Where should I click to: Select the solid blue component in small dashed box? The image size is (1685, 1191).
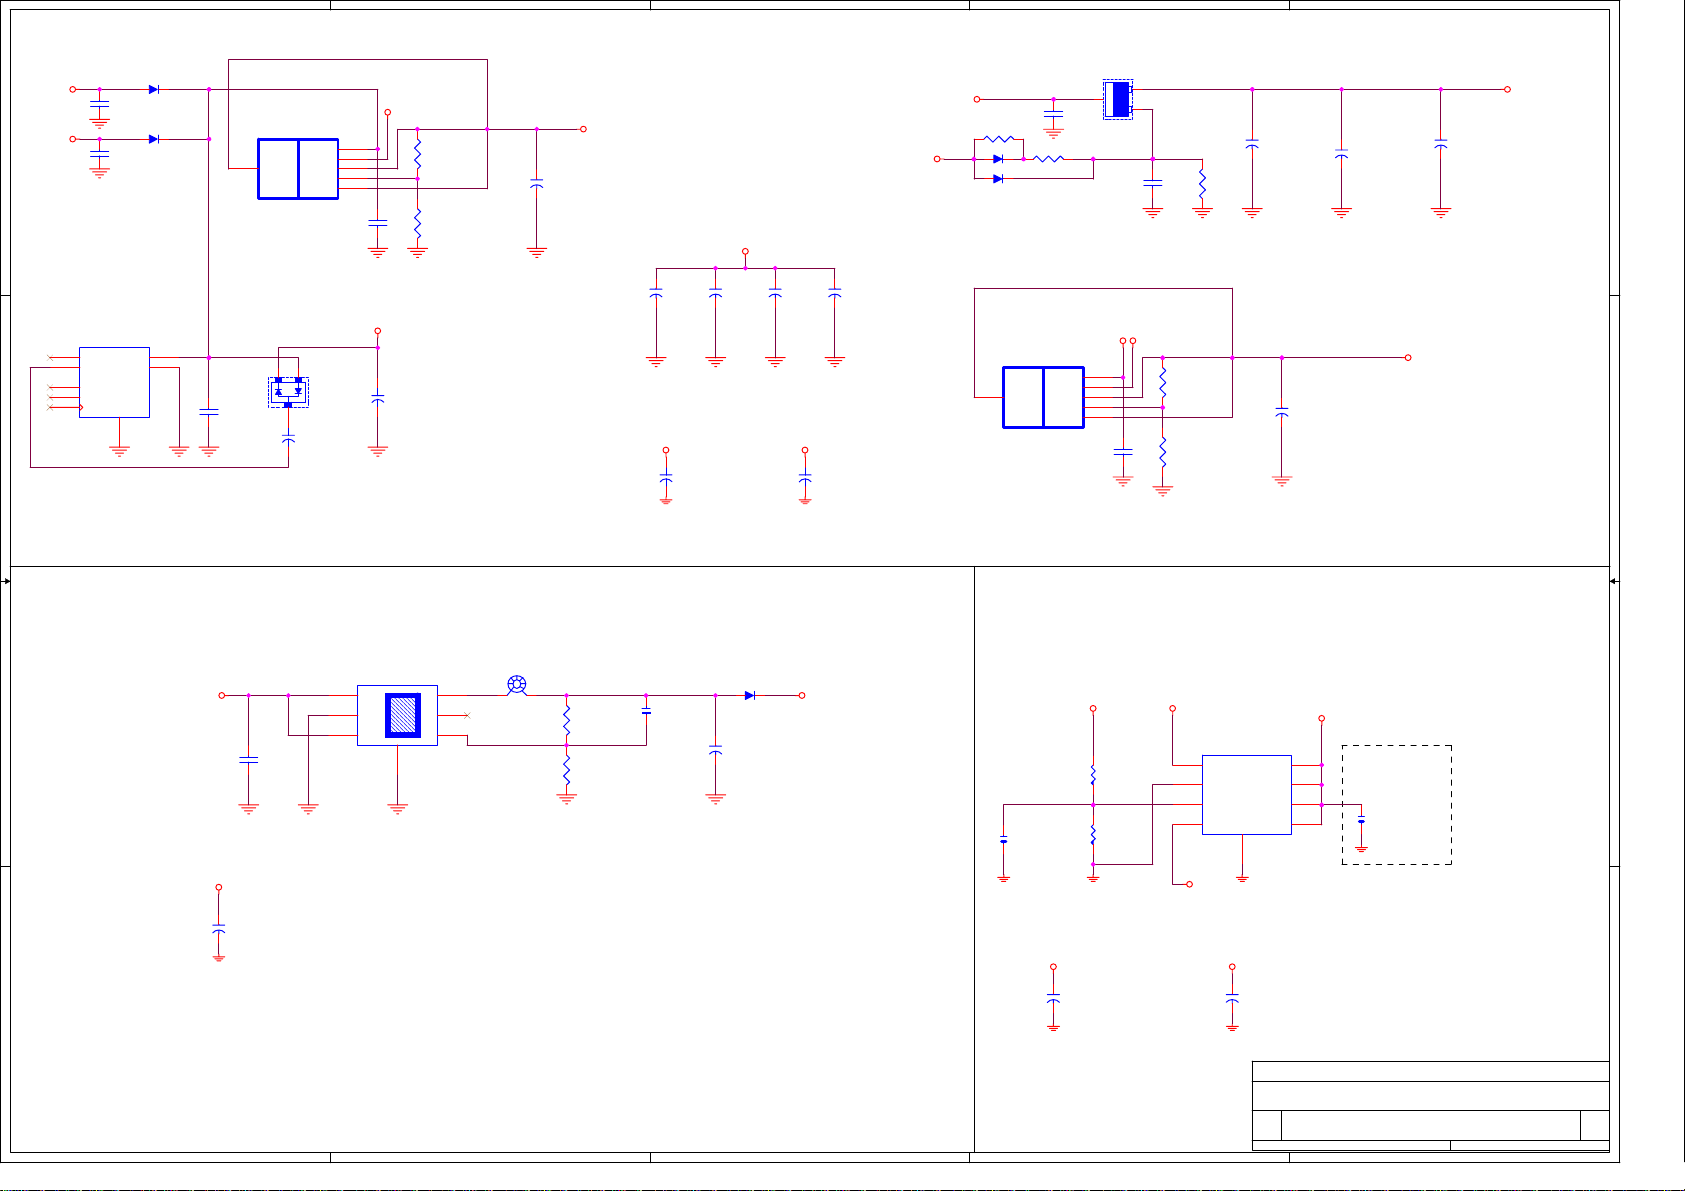coord(1119,99)
